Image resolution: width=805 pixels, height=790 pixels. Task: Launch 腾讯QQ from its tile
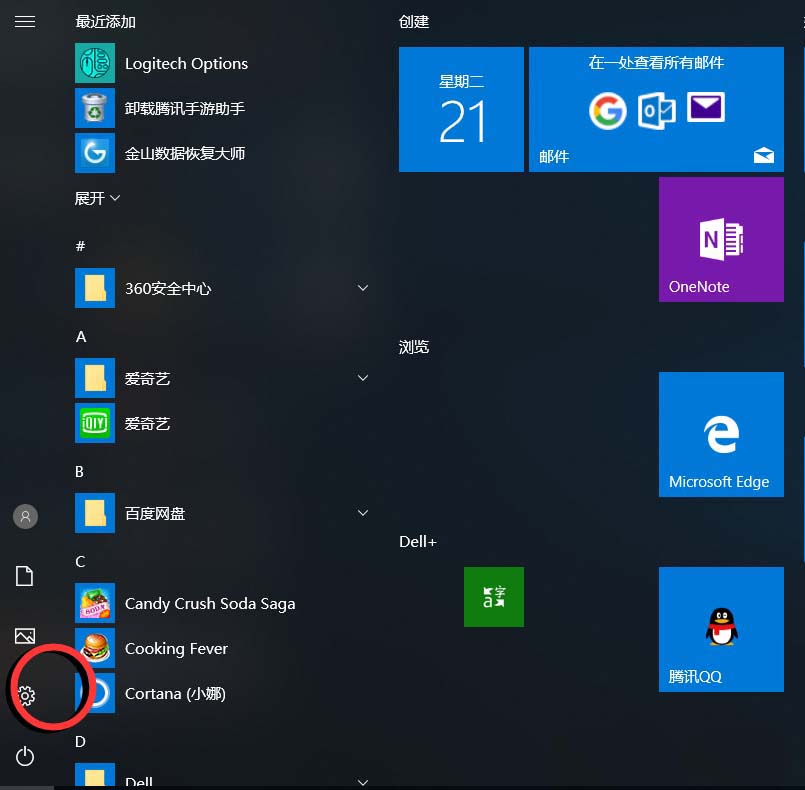pos(720,629)
